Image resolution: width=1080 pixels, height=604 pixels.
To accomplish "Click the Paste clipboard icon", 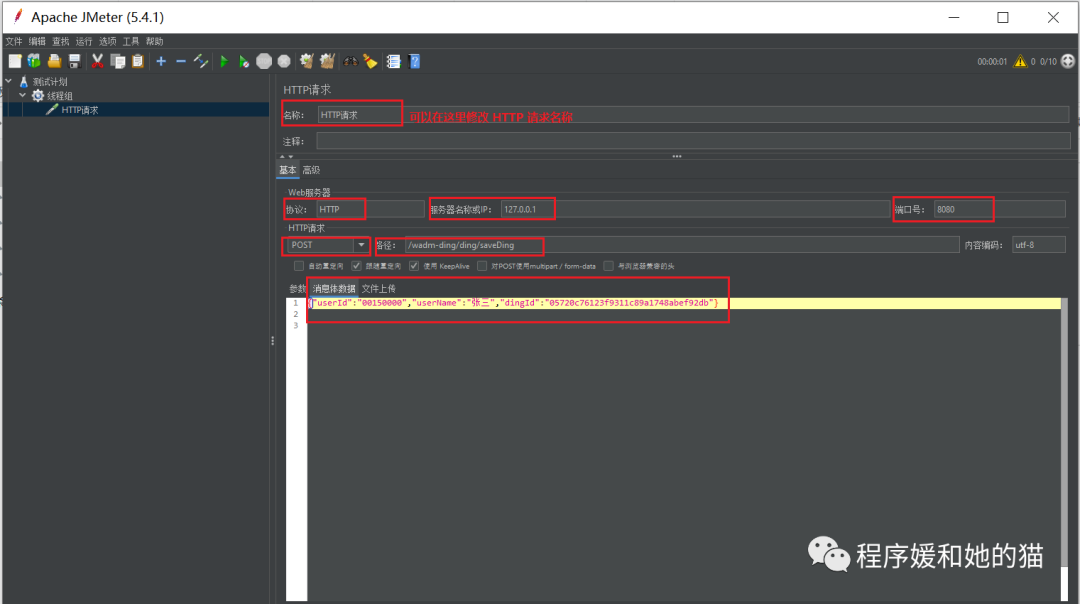I will pyautogui.click(x=138, y=61).
